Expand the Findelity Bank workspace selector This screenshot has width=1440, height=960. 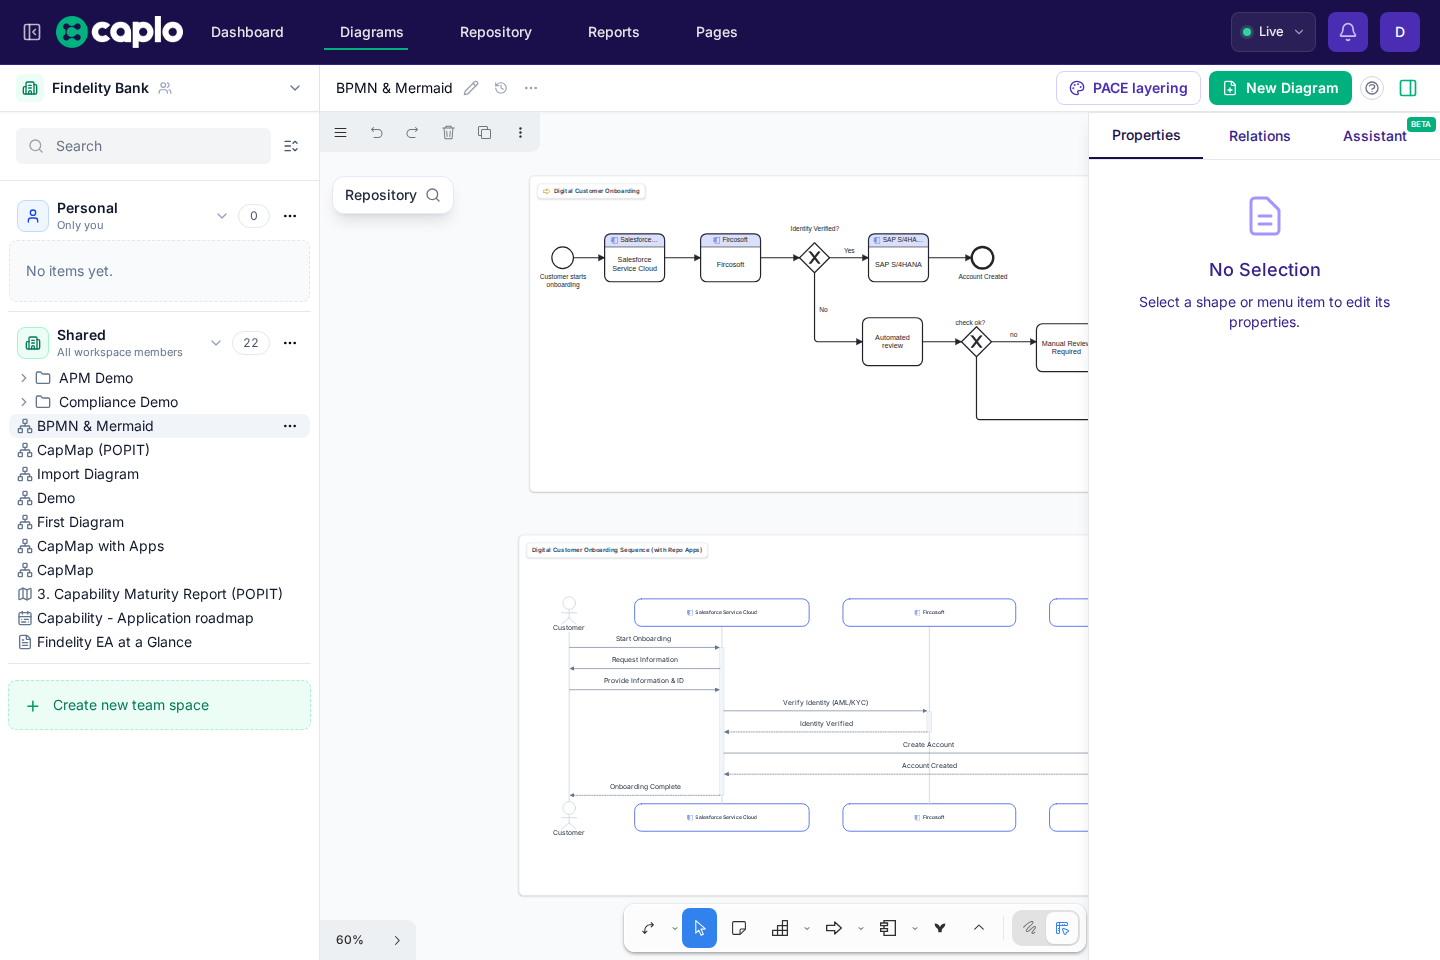point(295,88)
